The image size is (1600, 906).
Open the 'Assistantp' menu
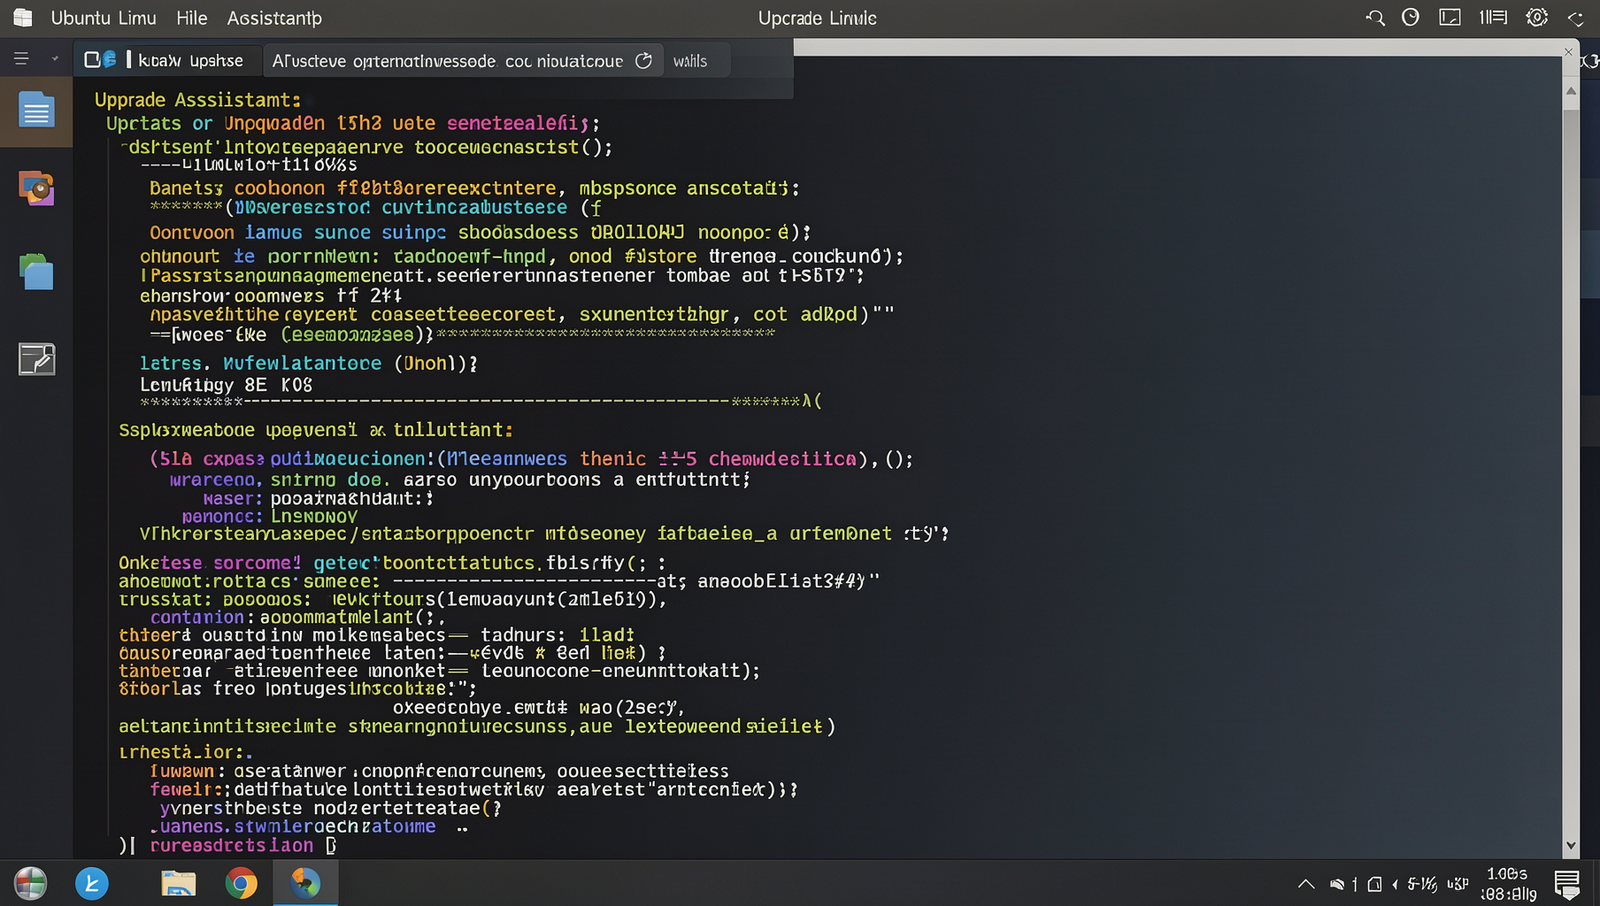(x=274, y=18)
